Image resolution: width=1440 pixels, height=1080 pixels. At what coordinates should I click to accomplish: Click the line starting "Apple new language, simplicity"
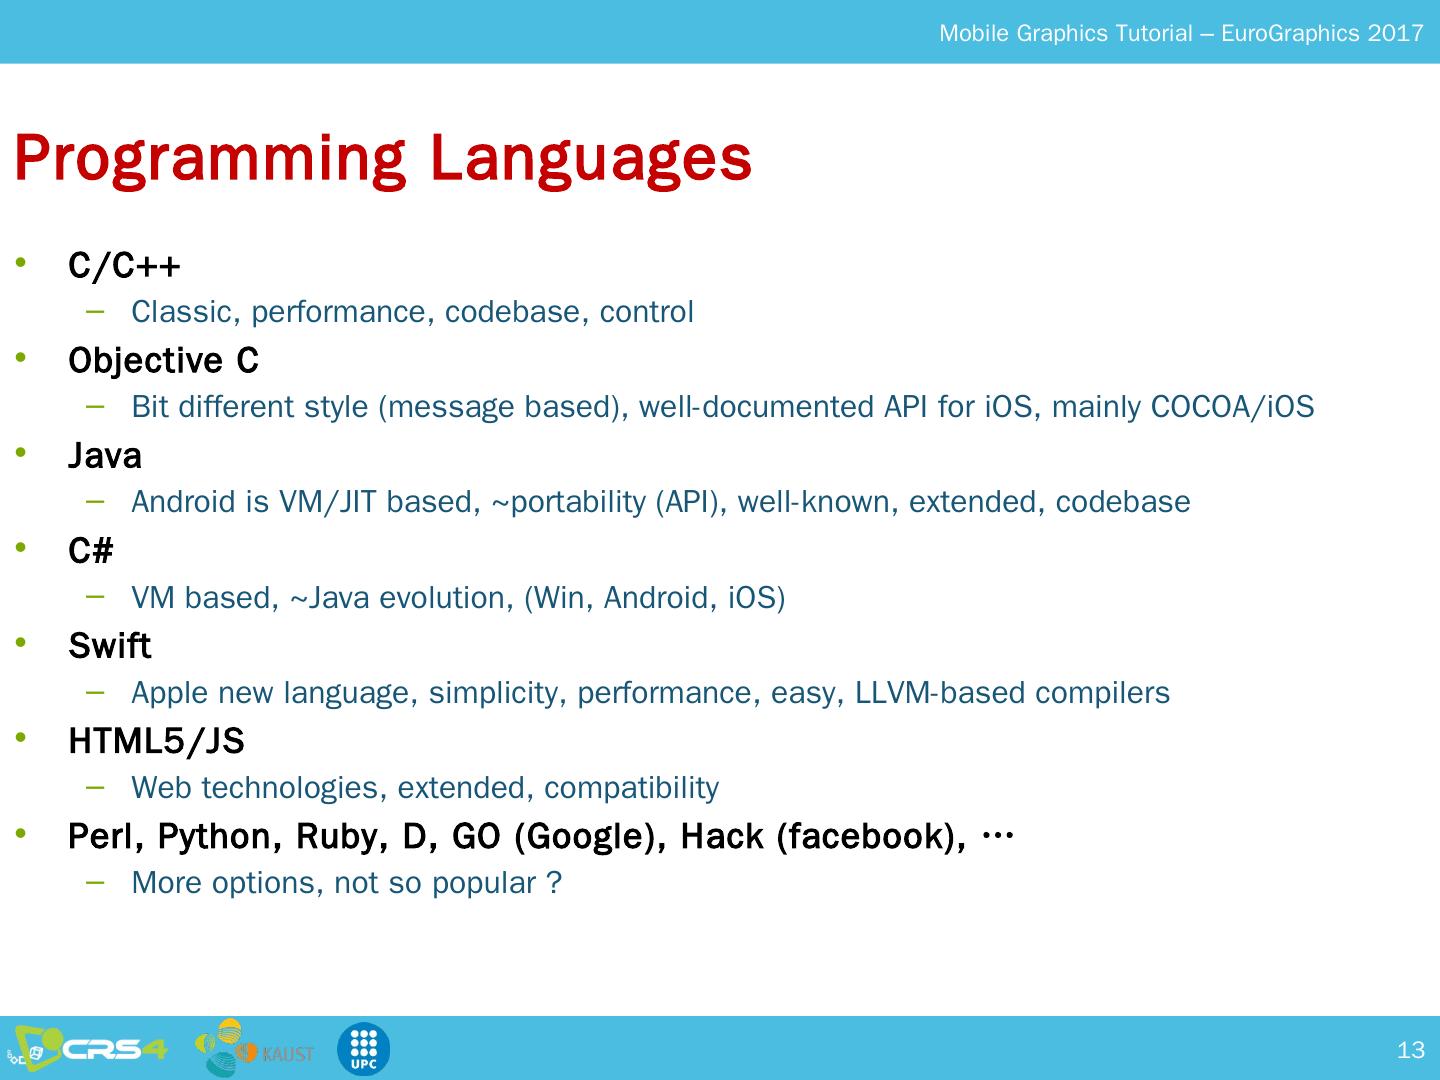[x=650, y=693]
